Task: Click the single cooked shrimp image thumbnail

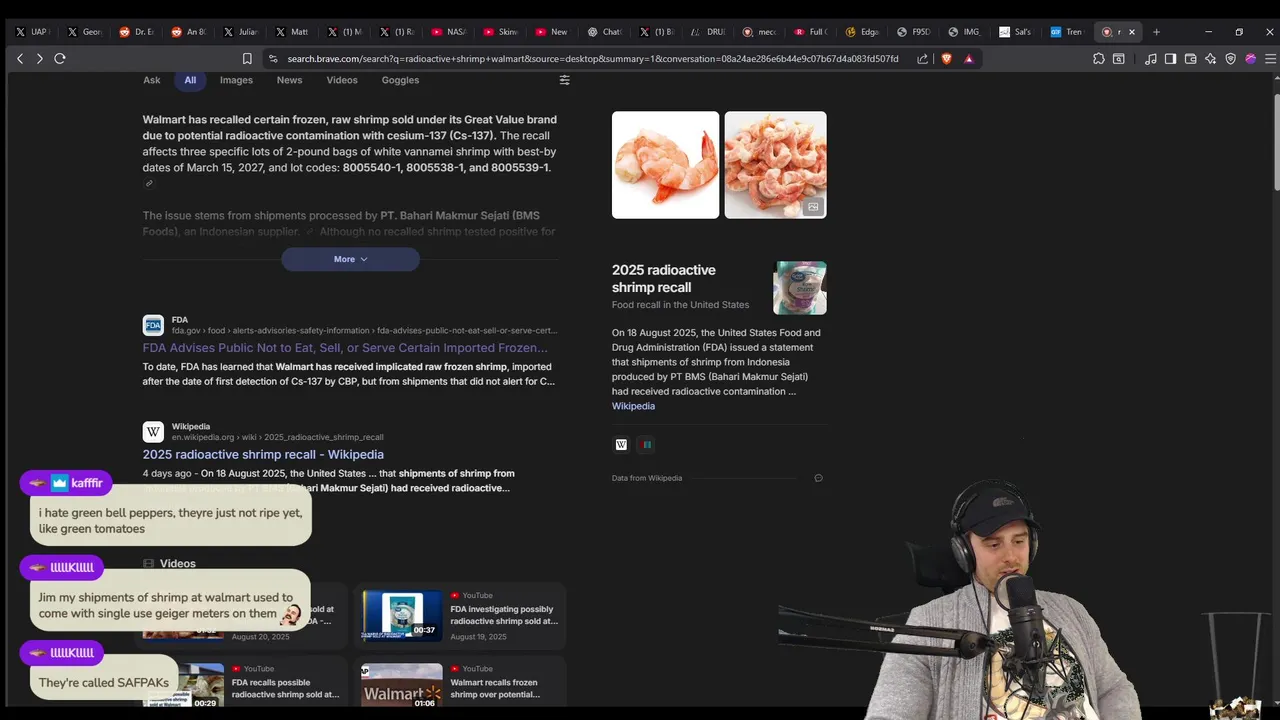Action: [665, 165]
